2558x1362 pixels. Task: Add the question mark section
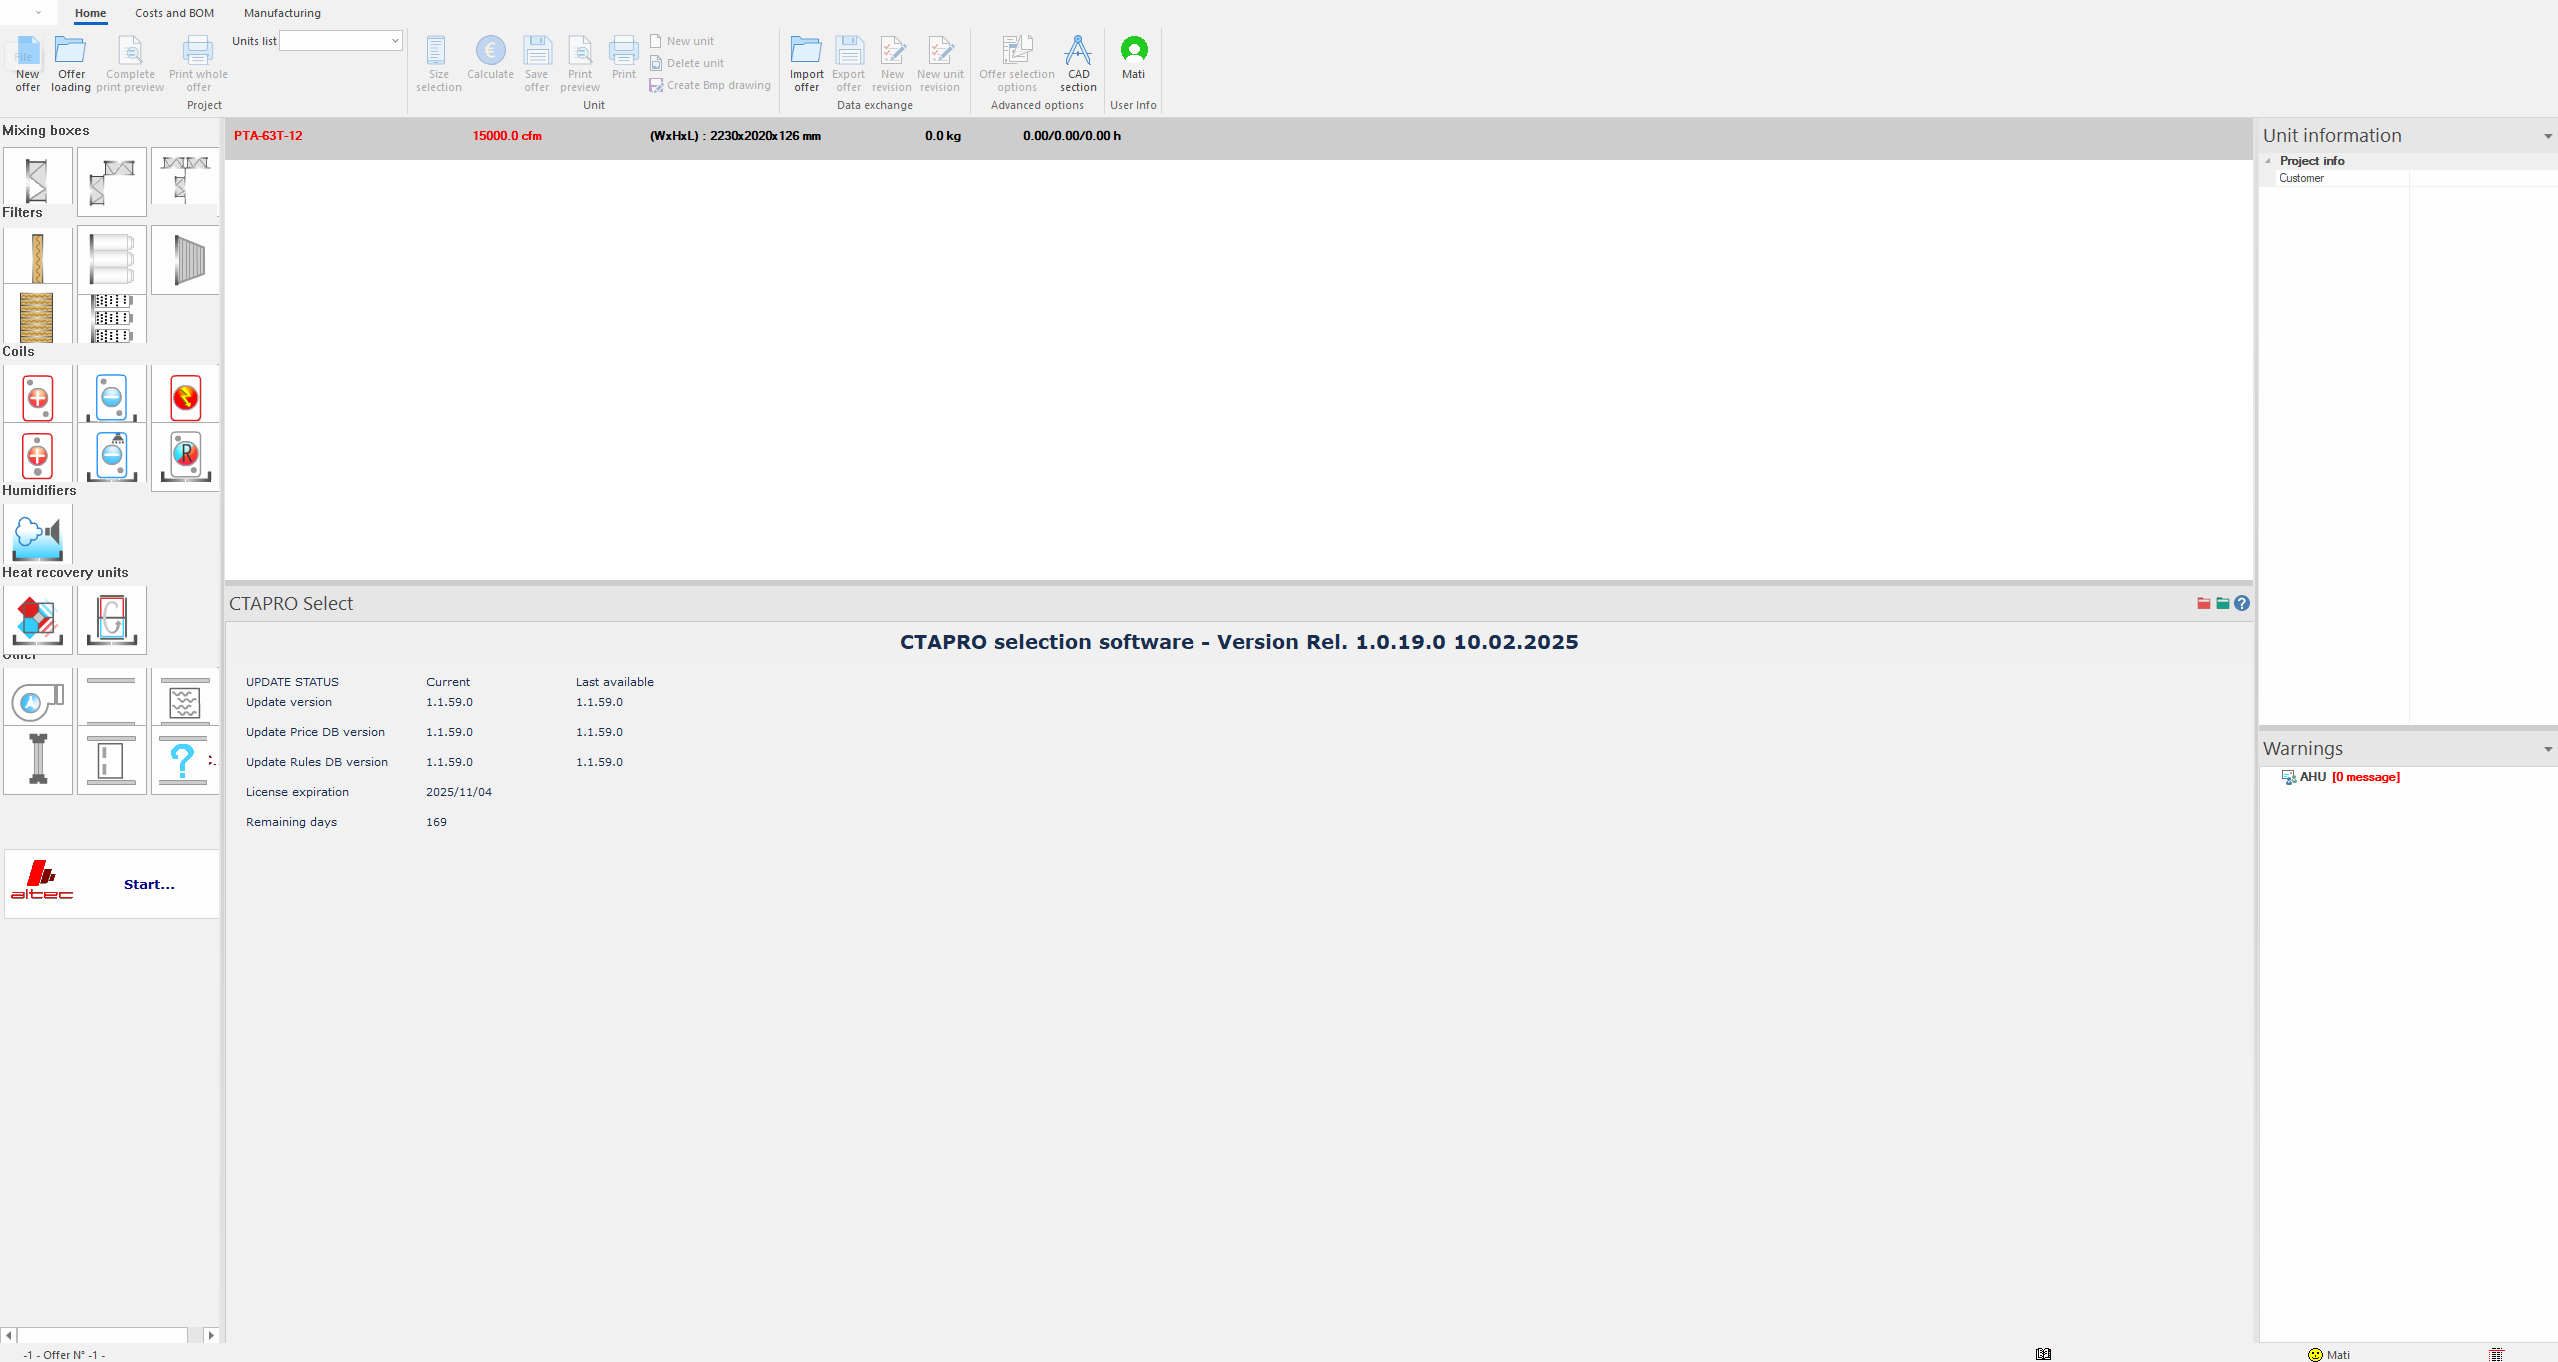pos(185,760)
